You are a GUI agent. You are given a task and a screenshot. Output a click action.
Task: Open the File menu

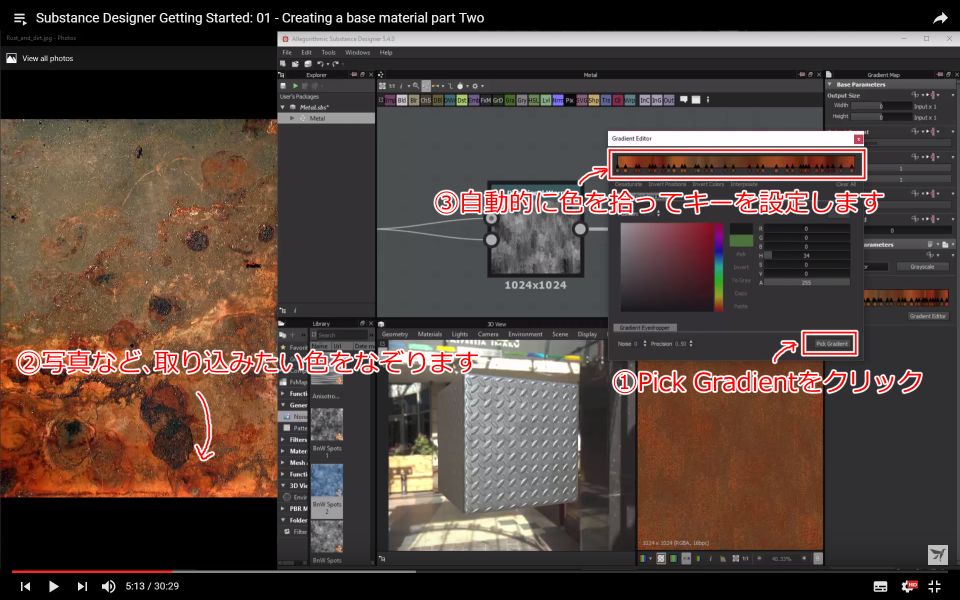coord(287,53)
